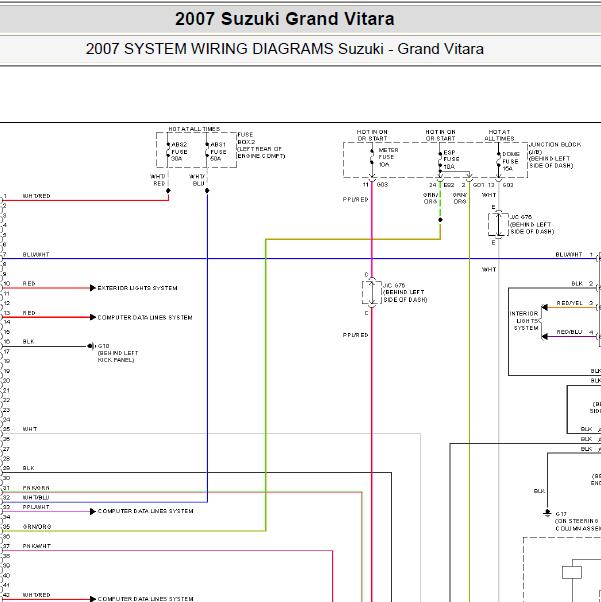
Task: Click the BLU/WHT label at pin 7
Action: (36, 254)
